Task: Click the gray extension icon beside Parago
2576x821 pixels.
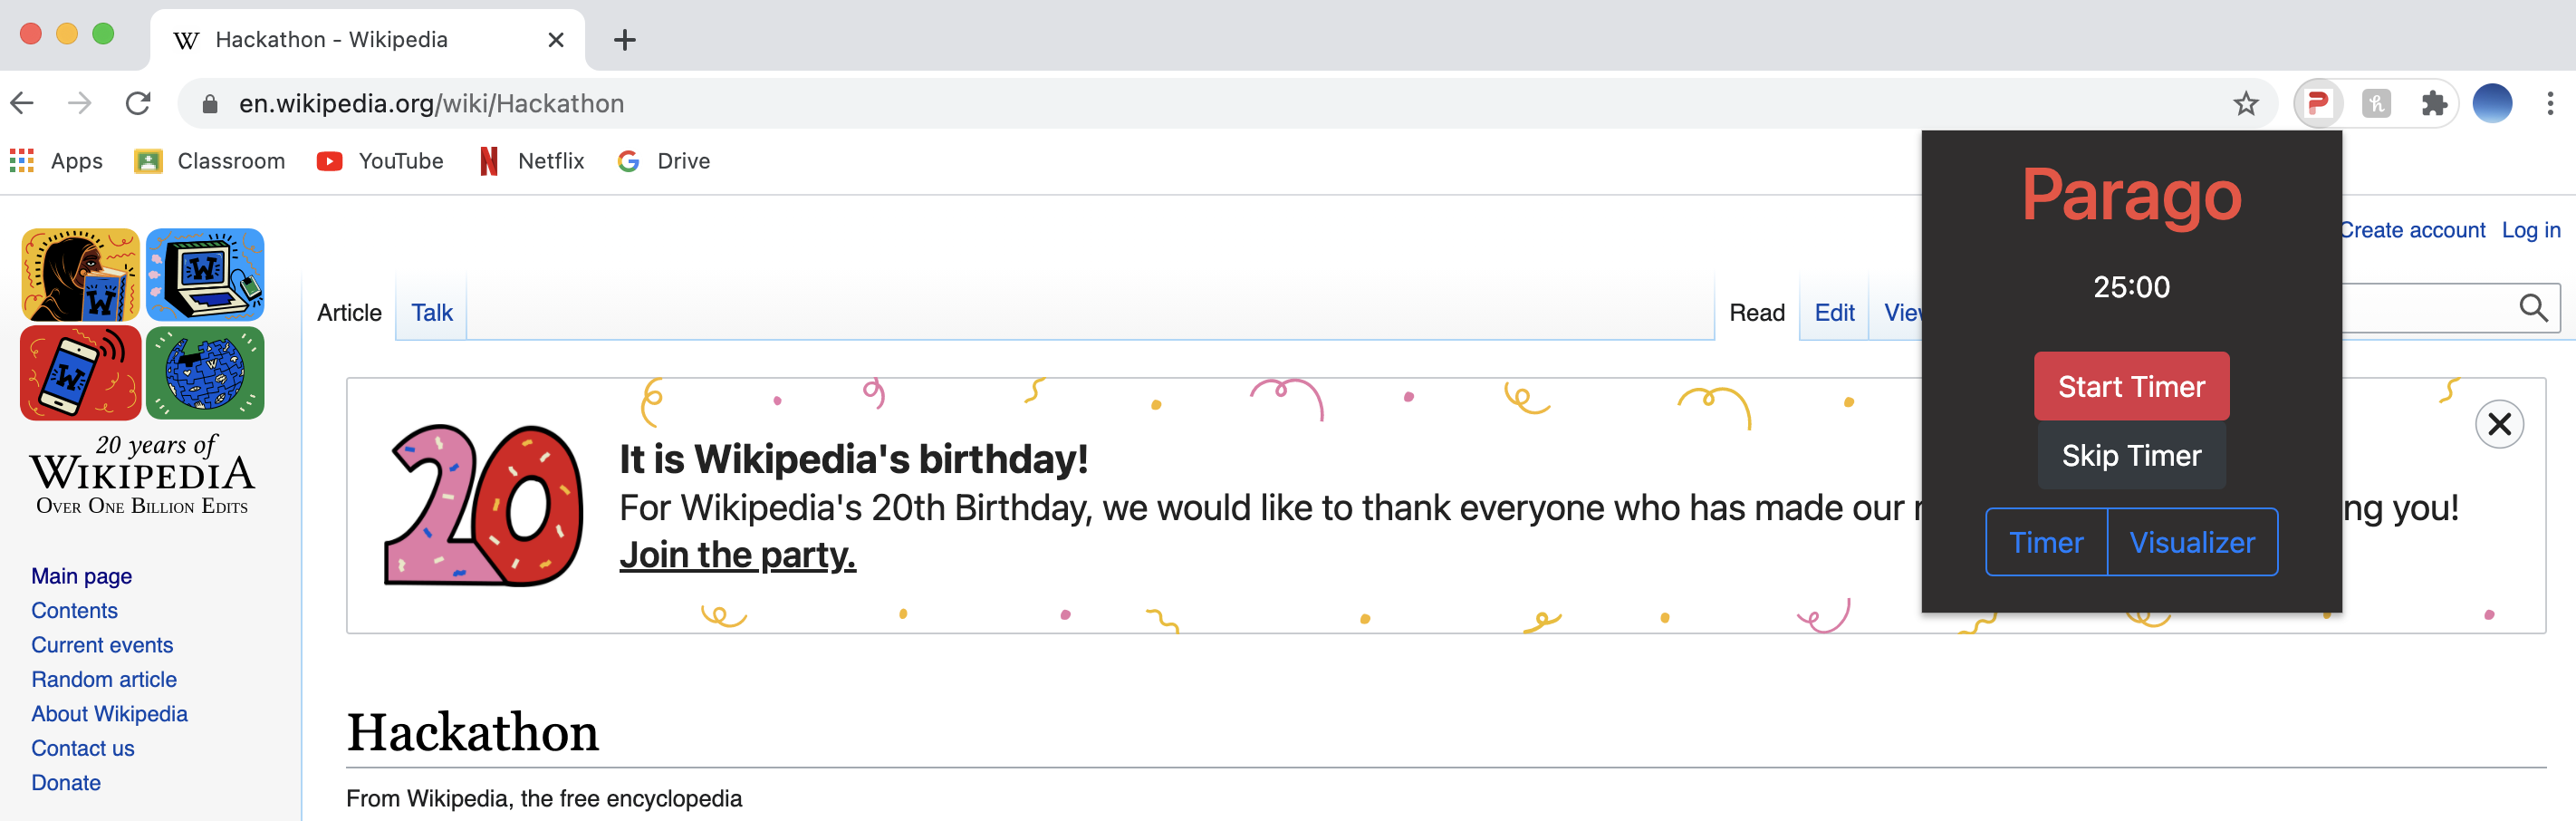Action: click(x=2376, y=103)
